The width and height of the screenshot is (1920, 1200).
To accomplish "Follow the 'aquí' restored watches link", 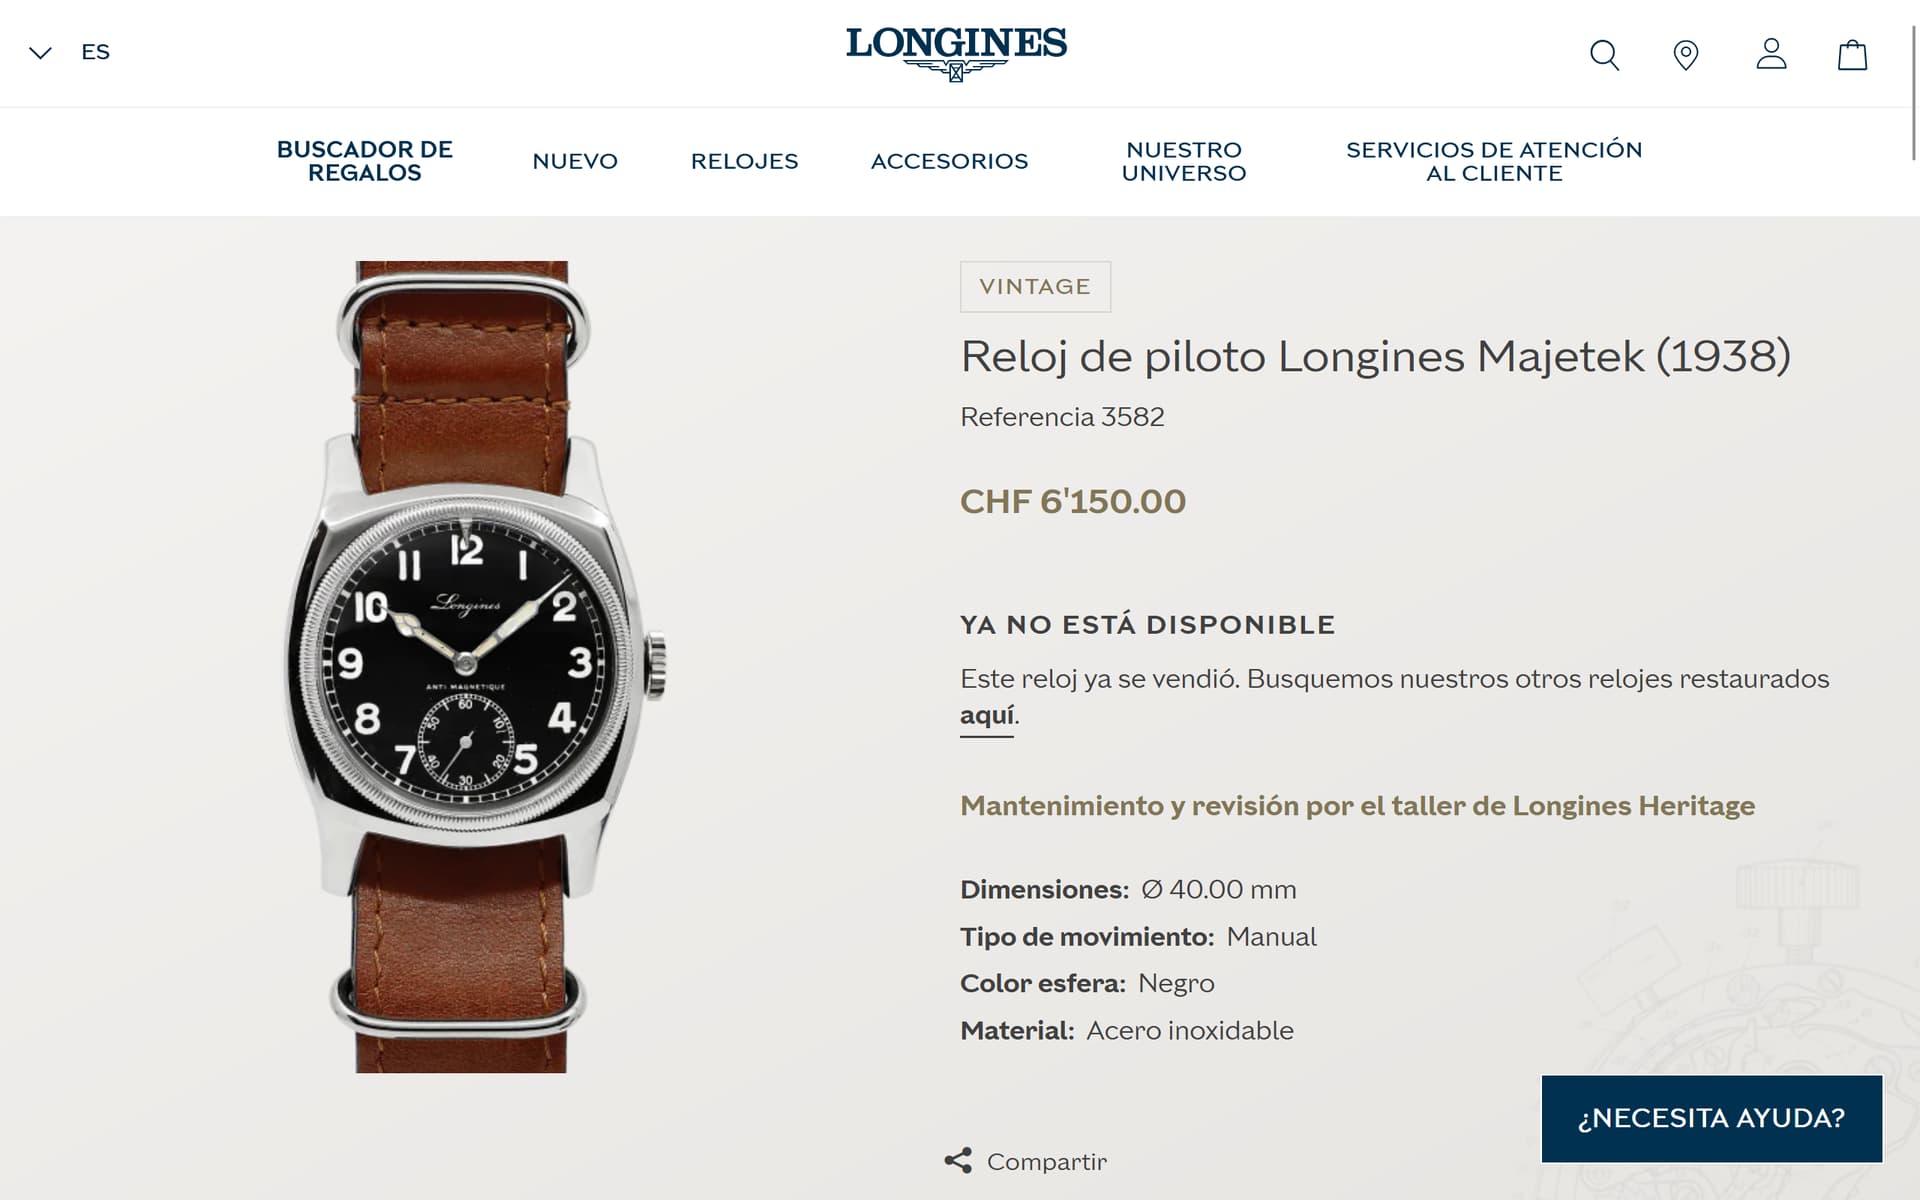I will (987, 716).
